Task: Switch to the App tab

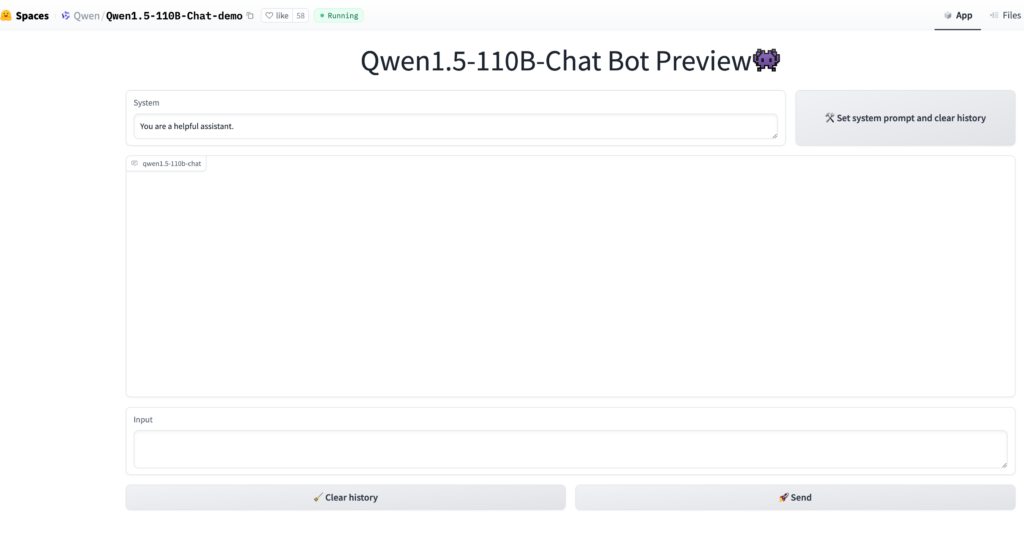Action: pyautogui.click(x=958, y=16)
